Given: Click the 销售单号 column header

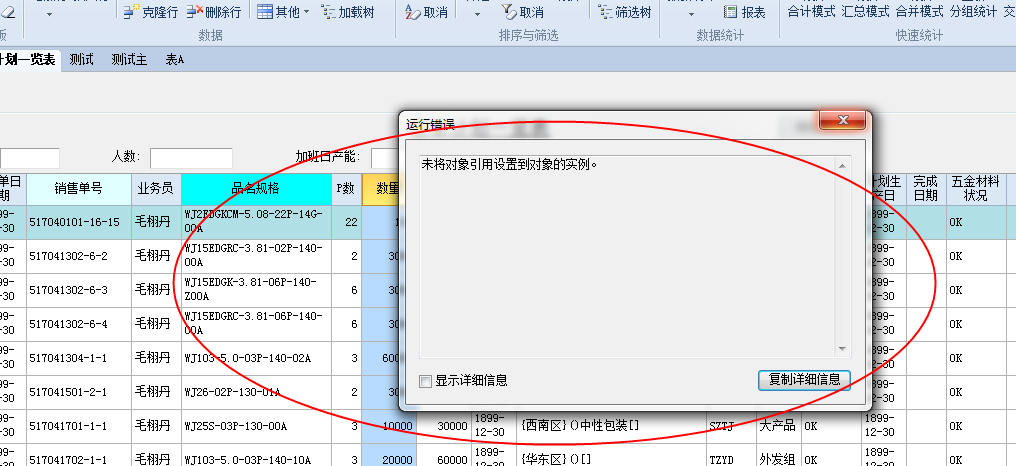Looking at the screenshot, I should (x=78, y=189).
